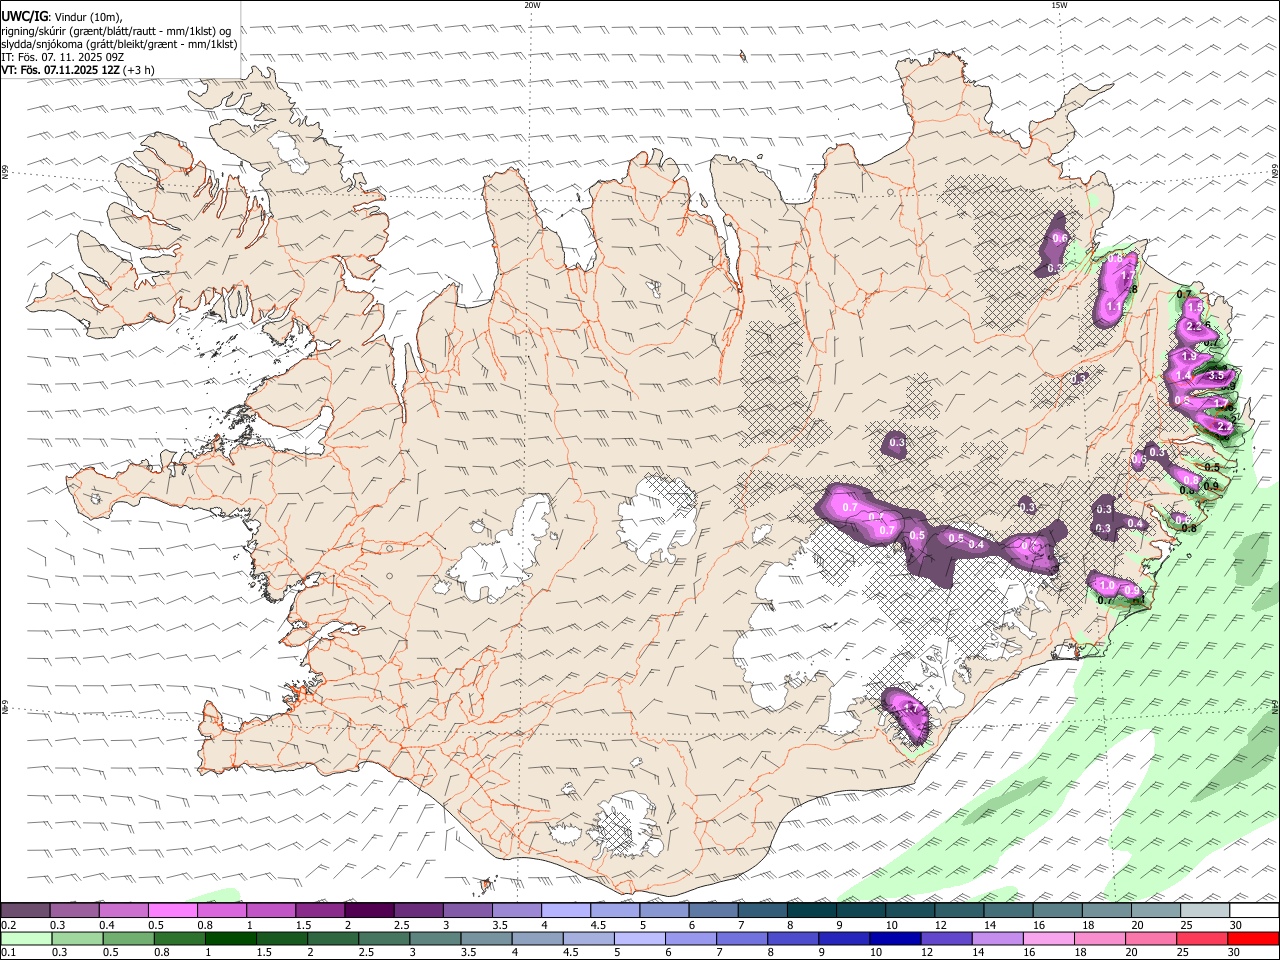Pick the dark plum snow-scale swatch at 2
The height and width of the screenshot is (960, 1280).
point(369,911)
